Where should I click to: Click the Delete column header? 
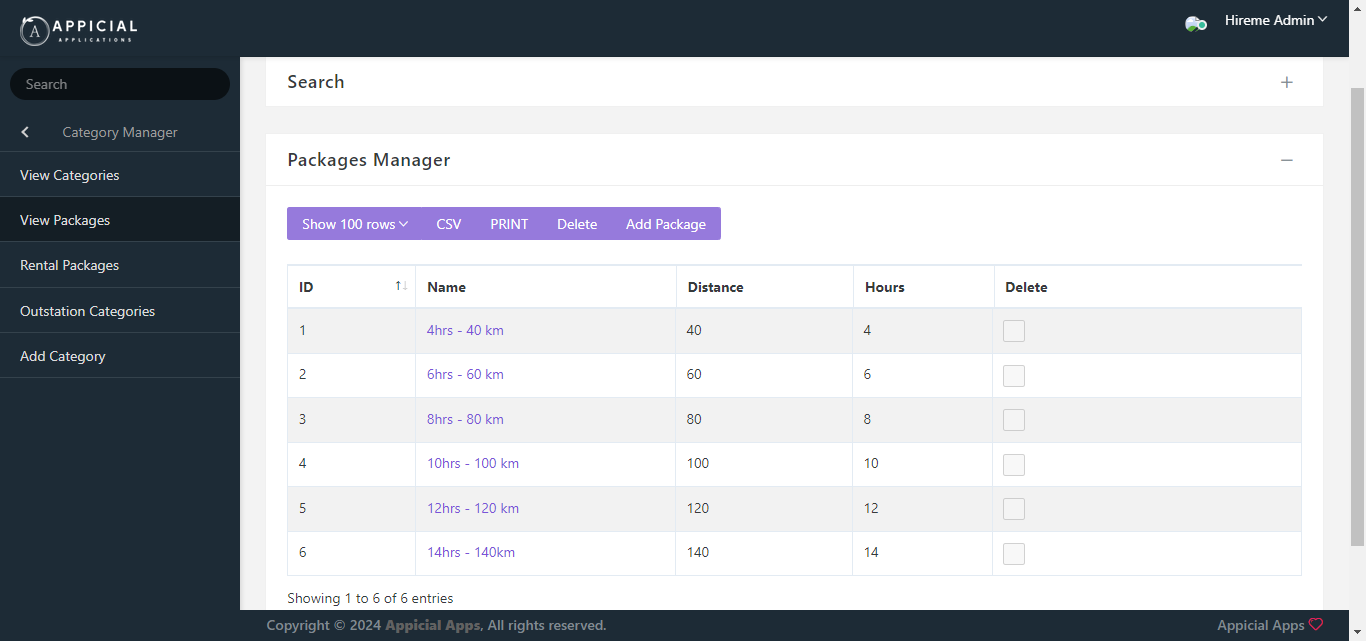coord(1147,287)
